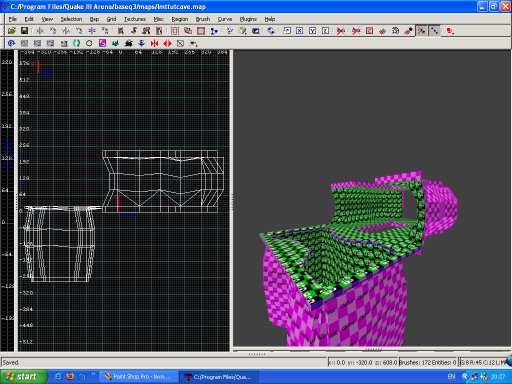Click the upper wireframe brush in 2D view

tap(163, 181)
